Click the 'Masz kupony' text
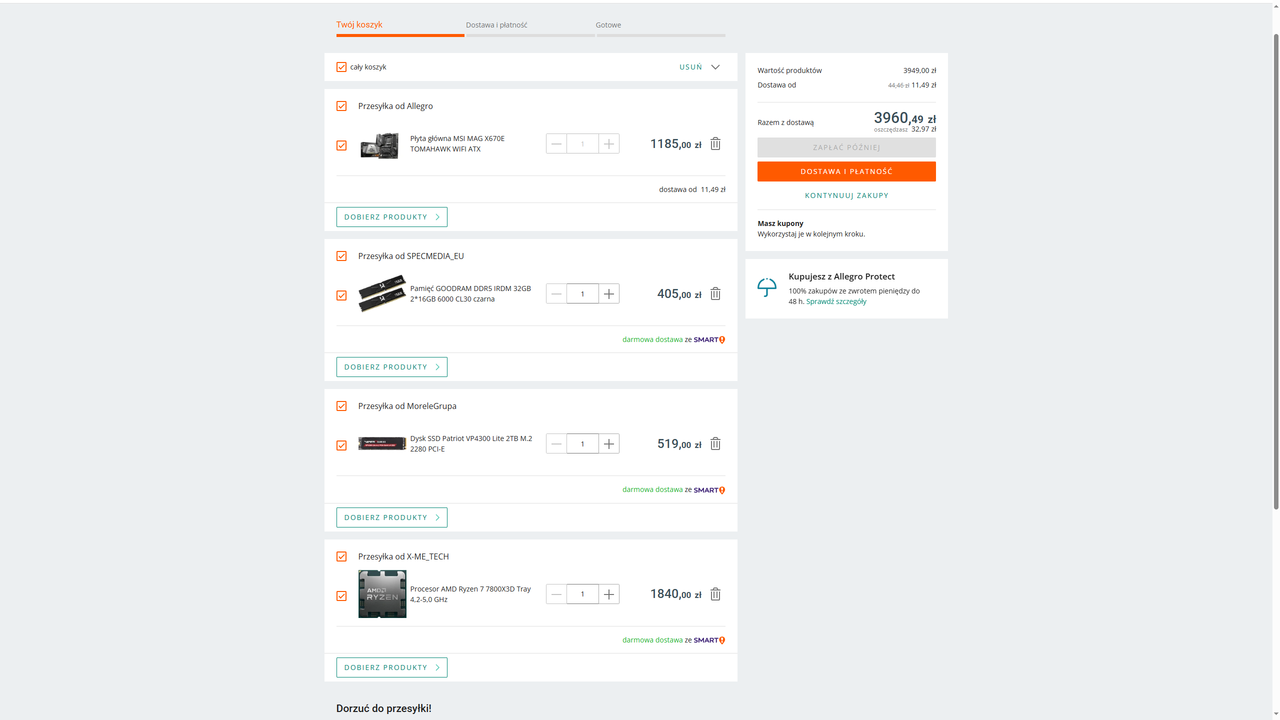This screenshot has width=1280, height=720. click(x=780, y=224)
